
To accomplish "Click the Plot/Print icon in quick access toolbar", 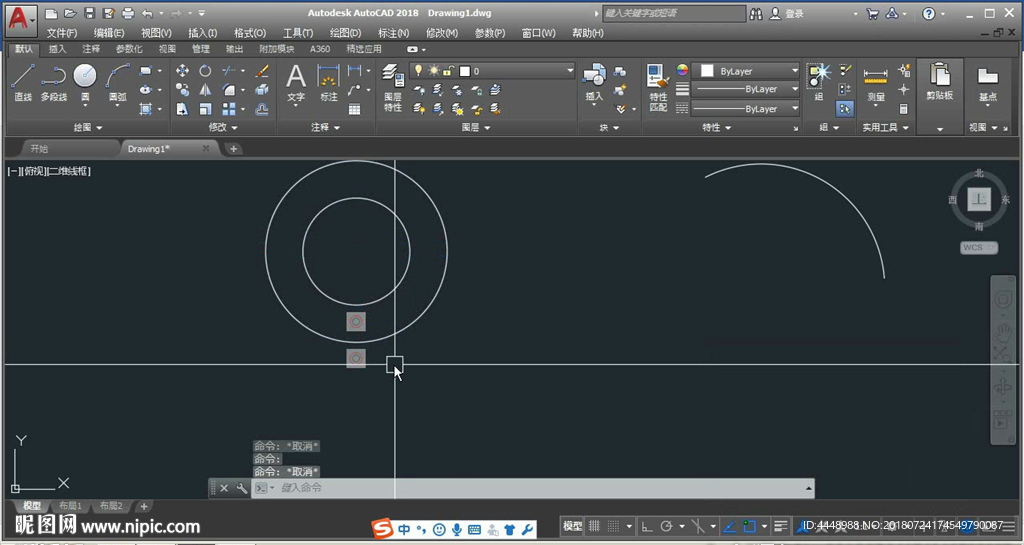I will pos(128,13).
